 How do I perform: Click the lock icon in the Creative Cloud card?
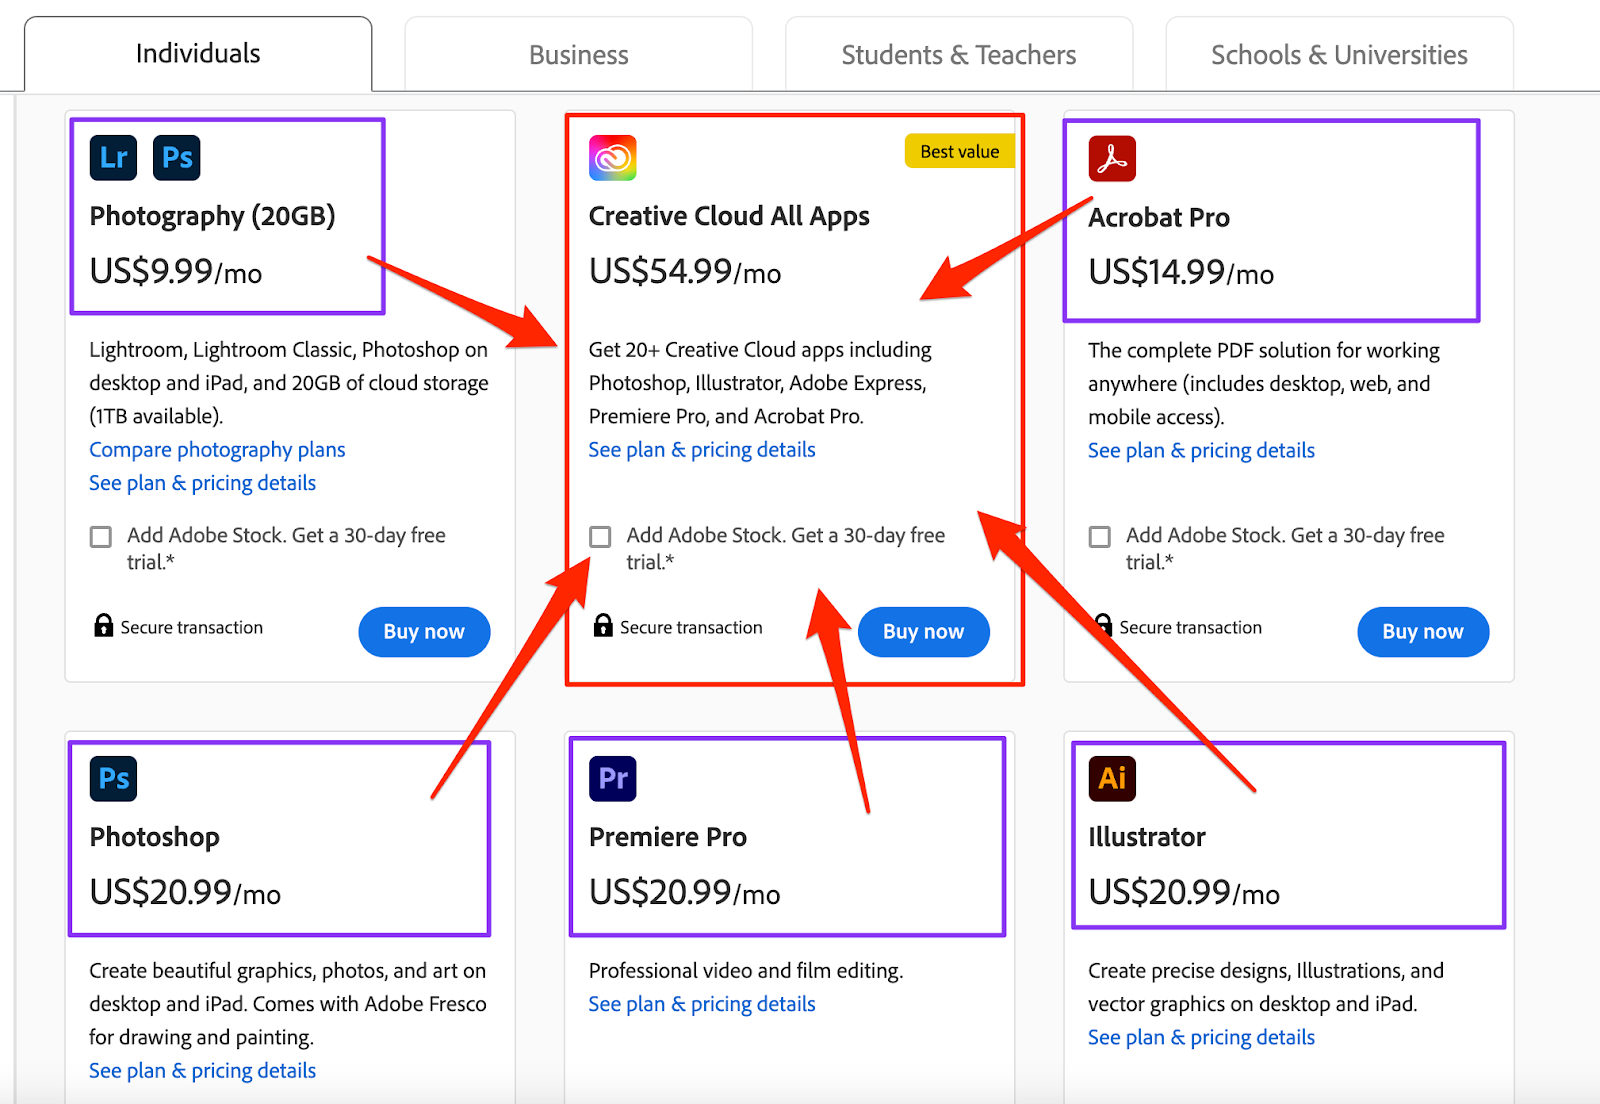[x=603, y=626]
